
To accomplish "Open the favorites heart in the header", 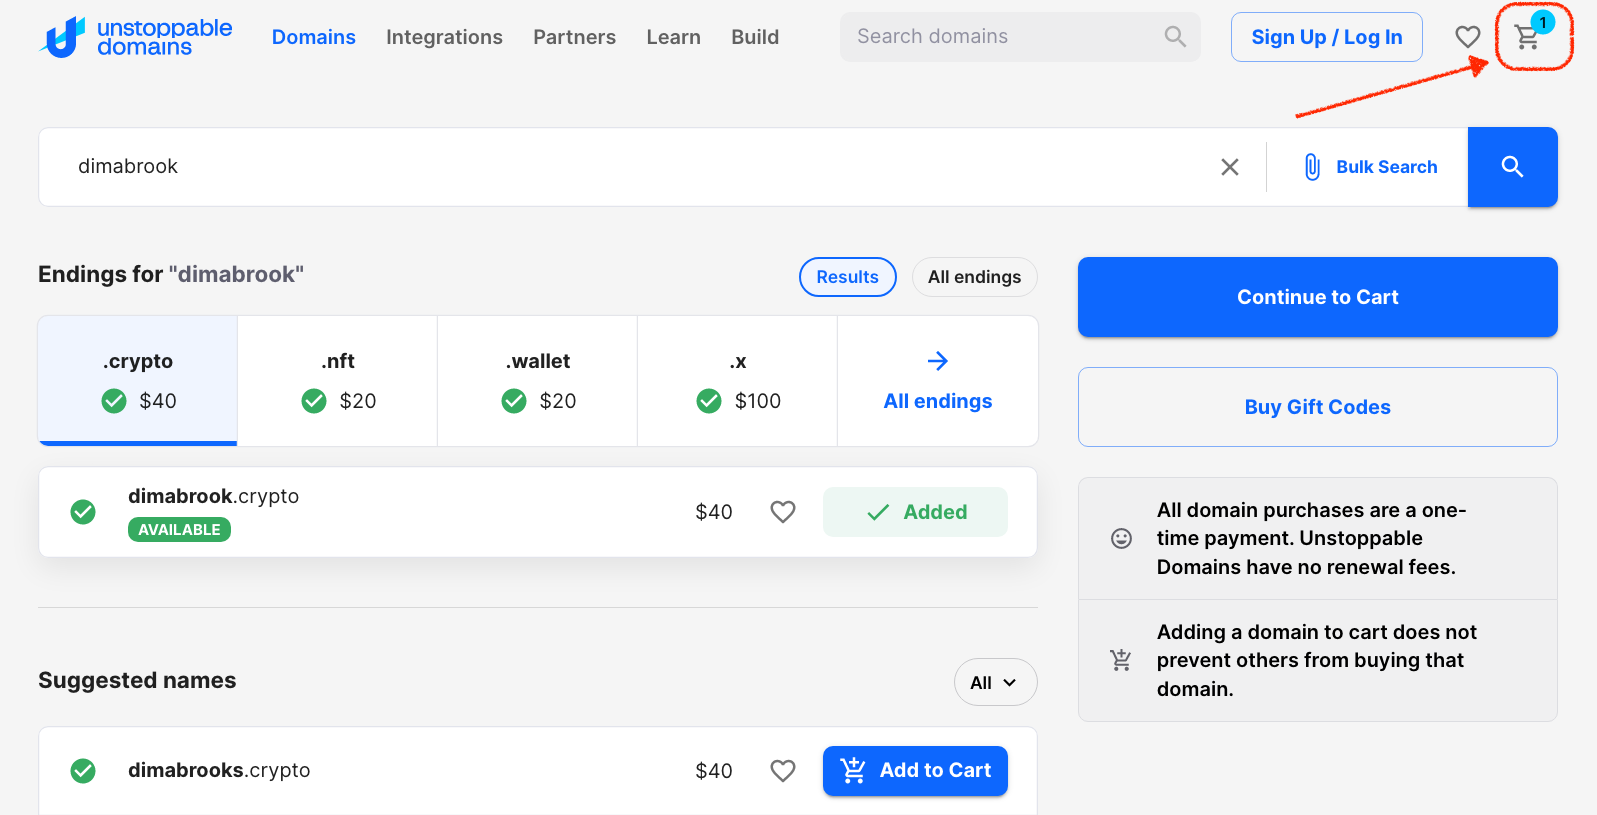I will pos(1467,37).
